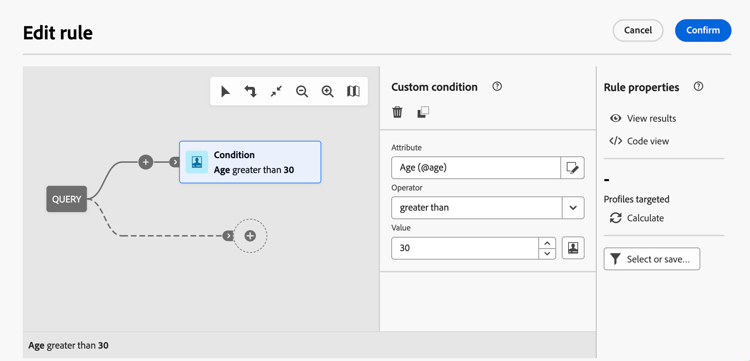Click the Attribute field label
The height and width of the screenshot is (361, 750).
point(407,148)
